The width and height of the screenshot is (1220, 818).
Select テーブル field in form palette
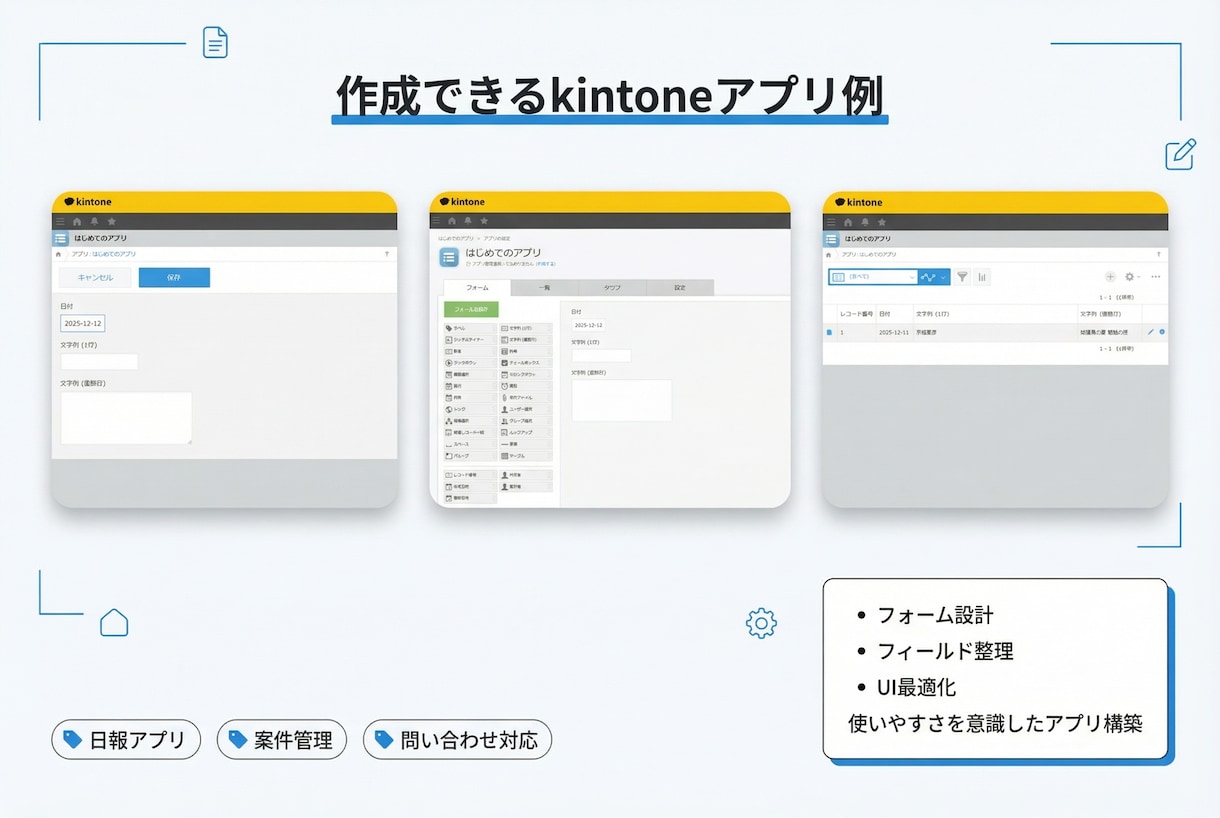coord(526,456)
